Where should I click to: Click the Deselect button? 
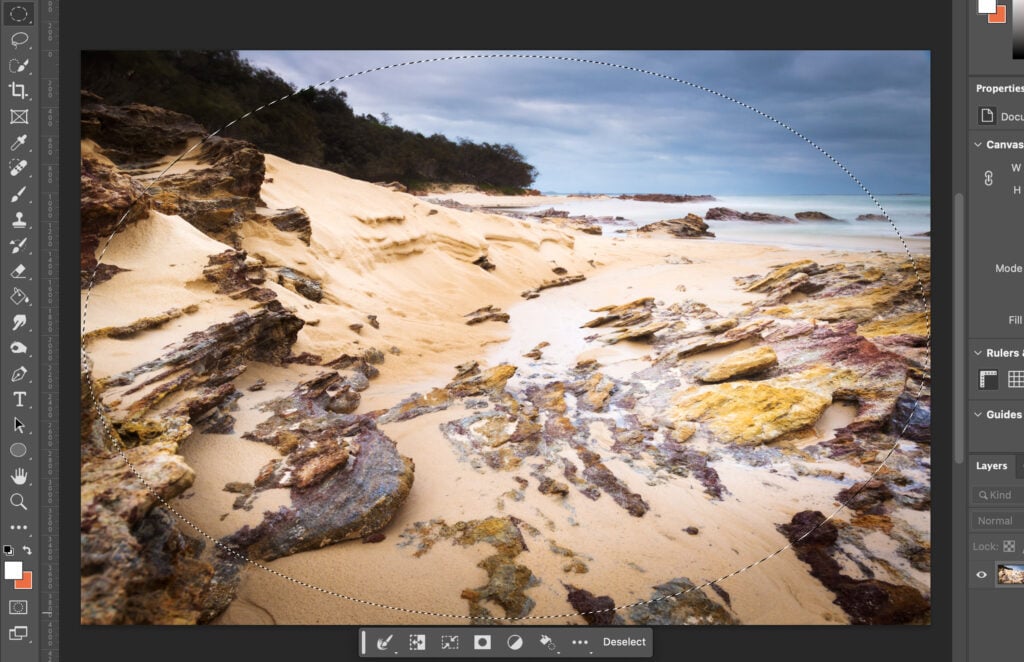[624, 642]
